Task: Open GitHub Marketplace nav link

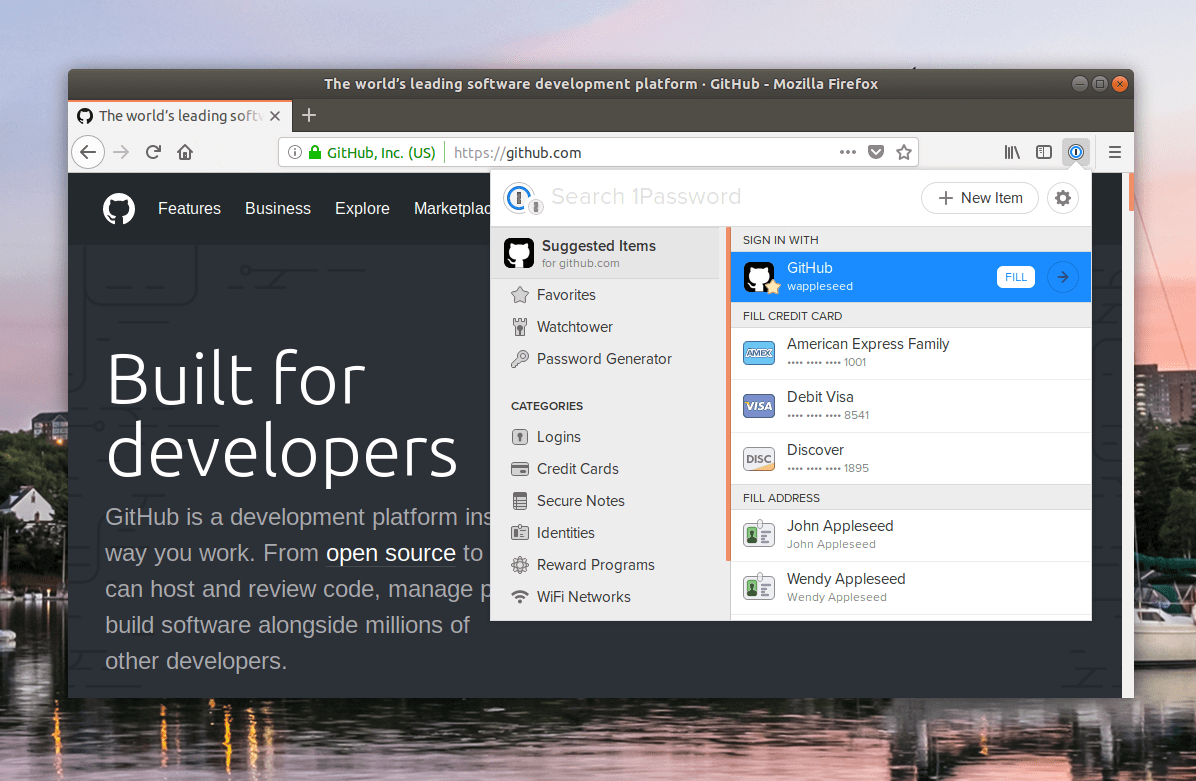Action: [x=452, y=208]
